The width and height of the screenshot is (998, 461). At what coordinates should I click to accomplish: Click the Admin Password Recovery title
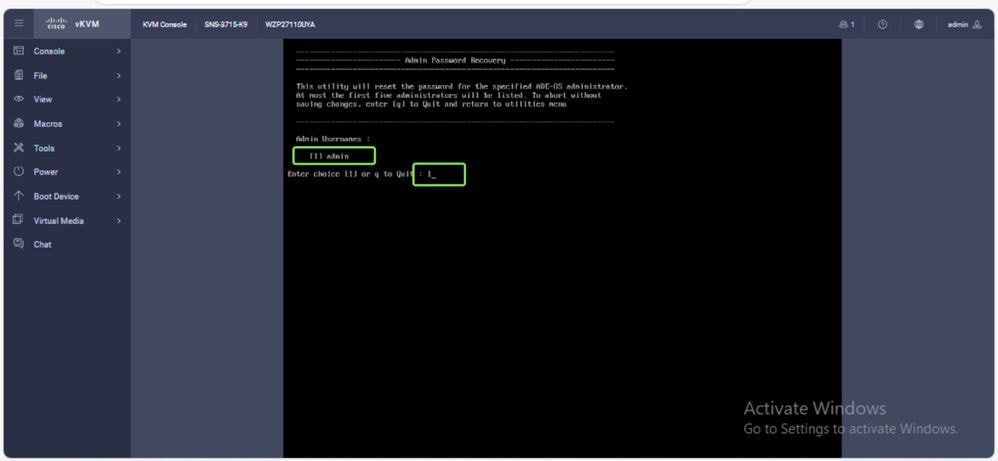coord(455,60)
